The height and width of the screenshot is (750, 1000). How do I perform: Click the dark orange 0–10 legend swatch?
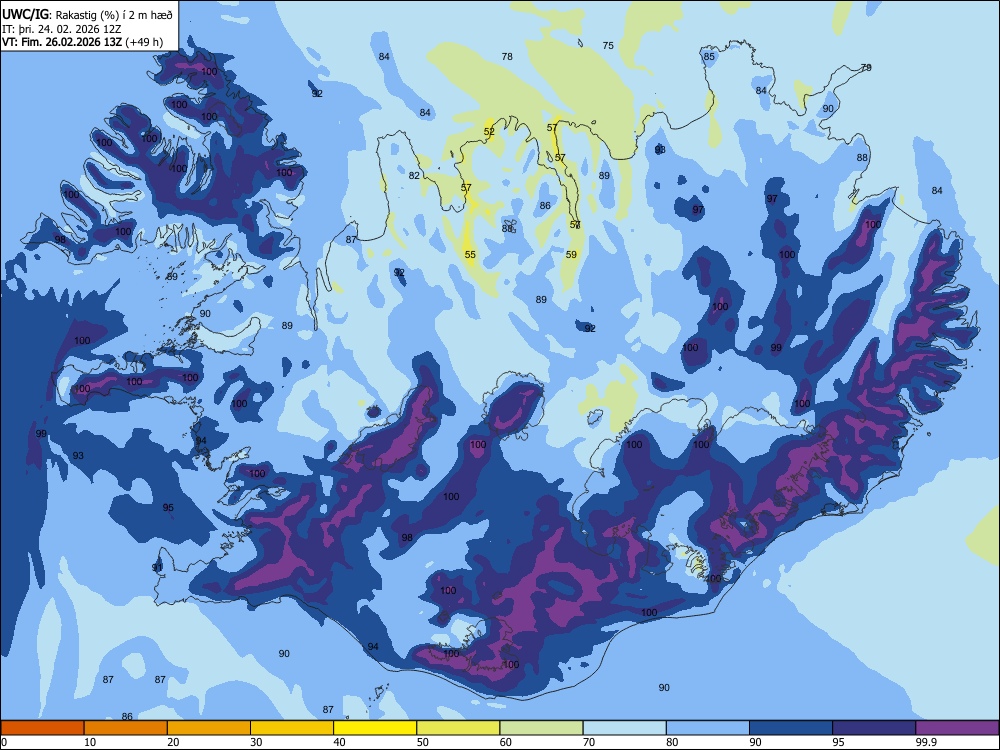point(42,728)
